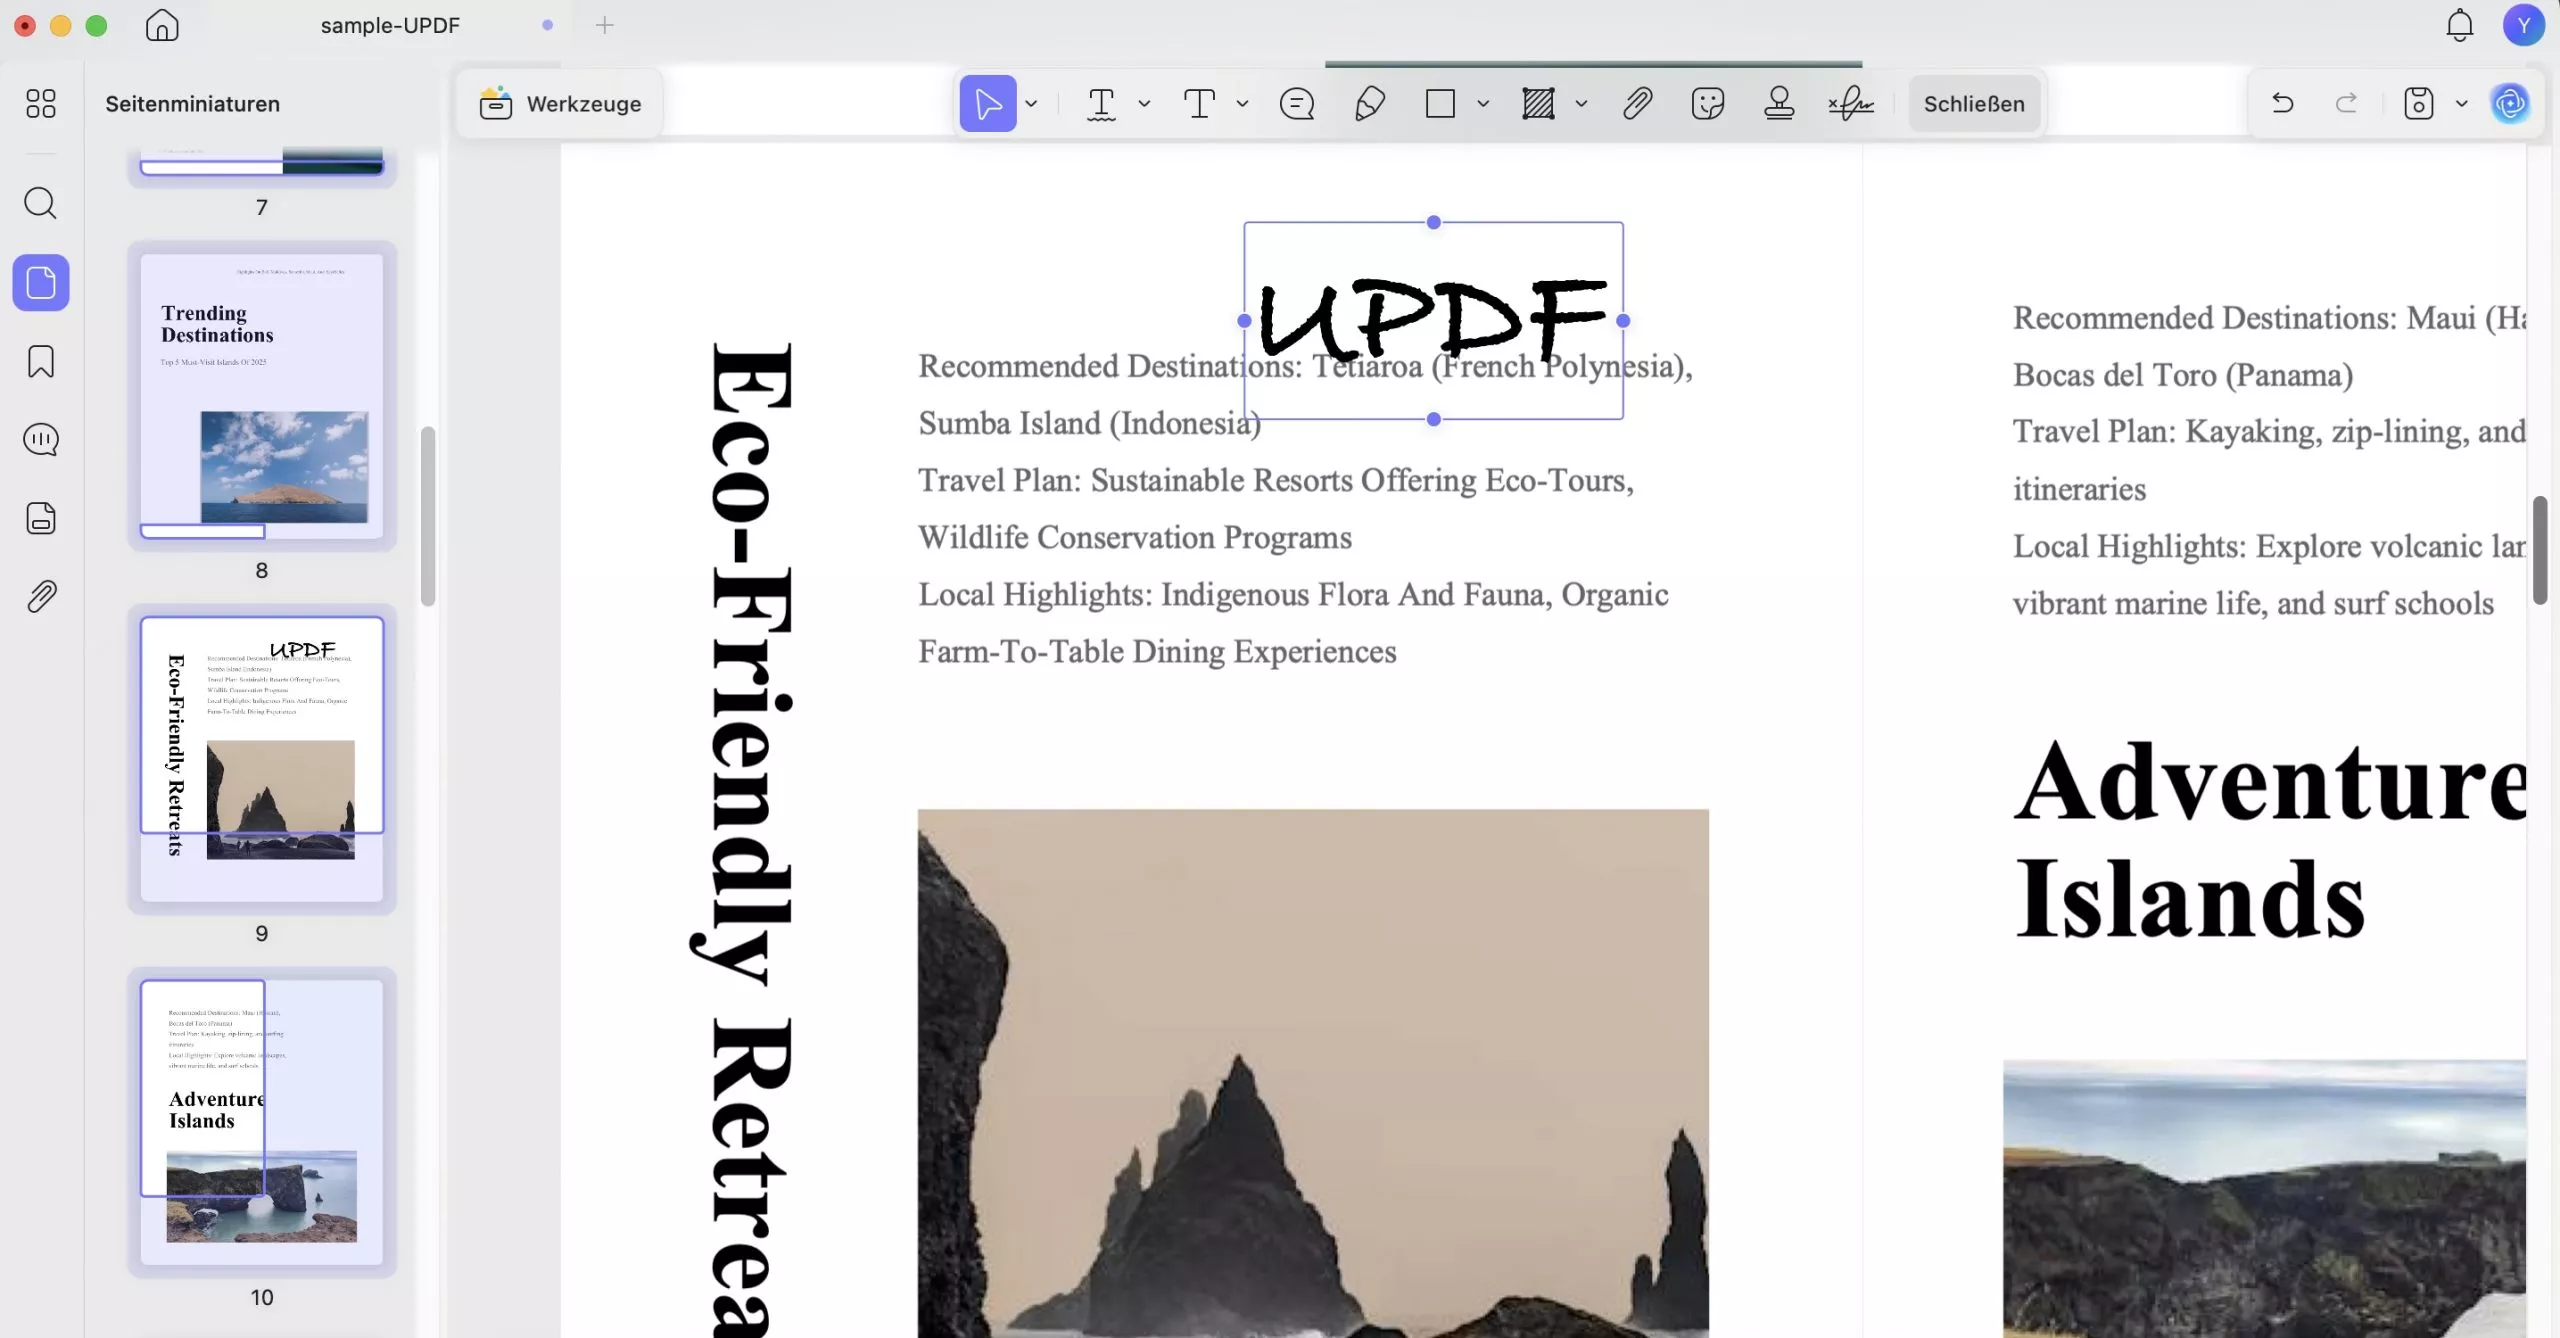Click the right resize handle of signature
Screen dimensions: 2560x1338
(1623, 321)
